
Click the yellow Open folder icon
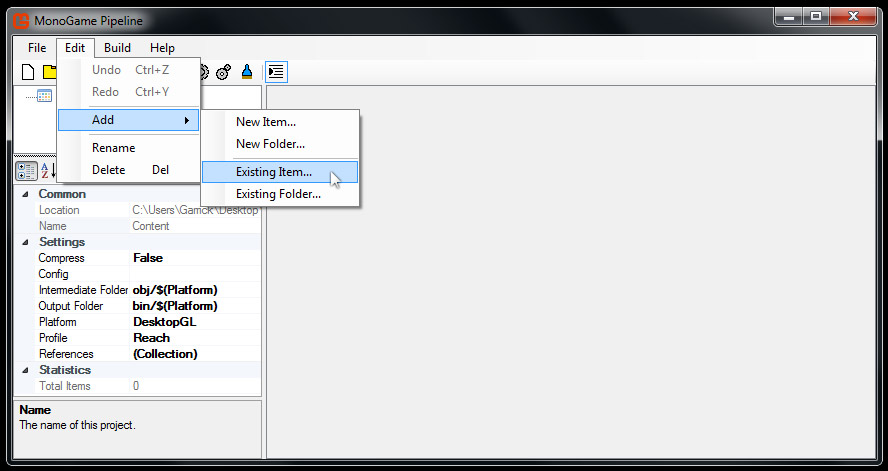click(48, 72)
